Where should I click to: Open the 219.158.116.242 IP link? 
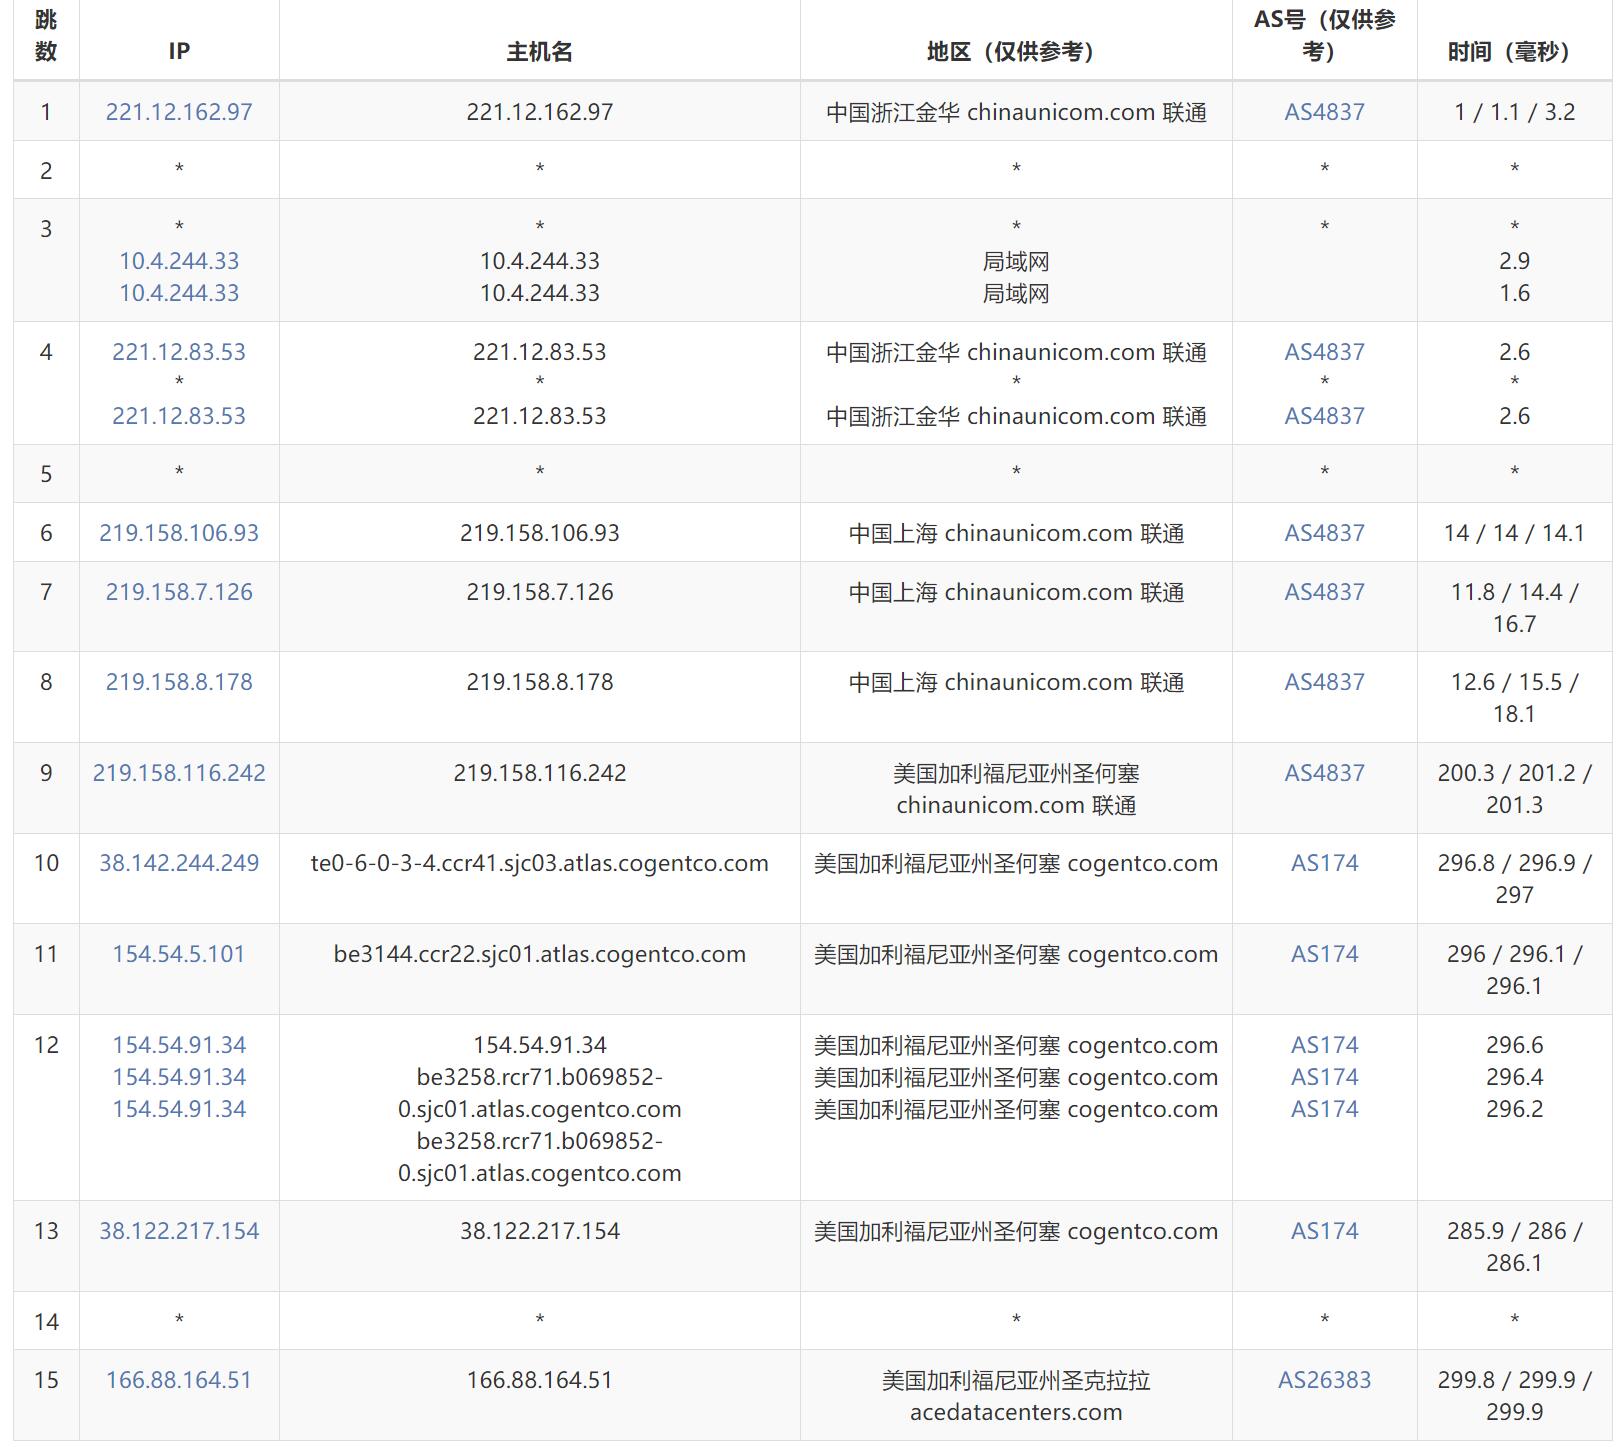[179, 773]
